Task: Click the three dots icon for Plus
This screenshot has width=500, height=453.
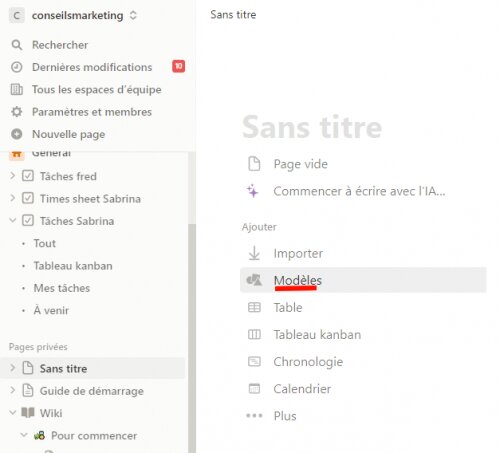Action: coord(254,416)
